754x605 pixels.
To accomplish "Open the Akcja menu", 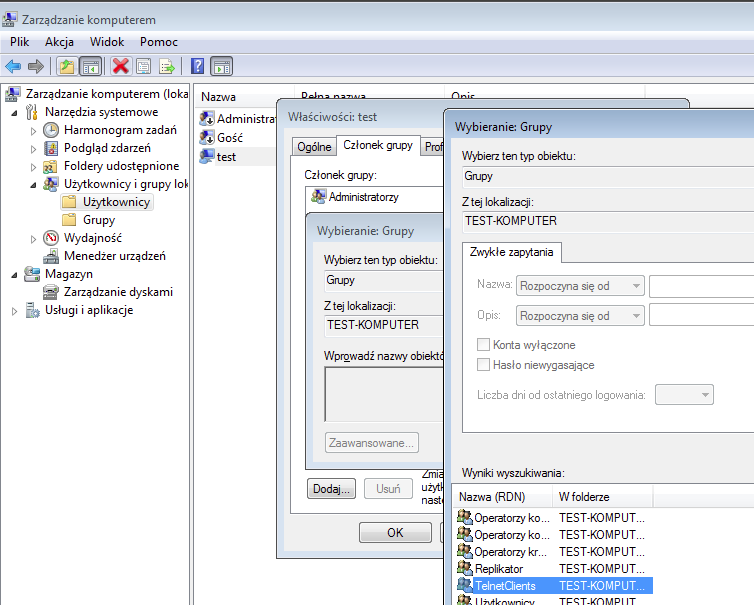I will click(x=59, y=42).
